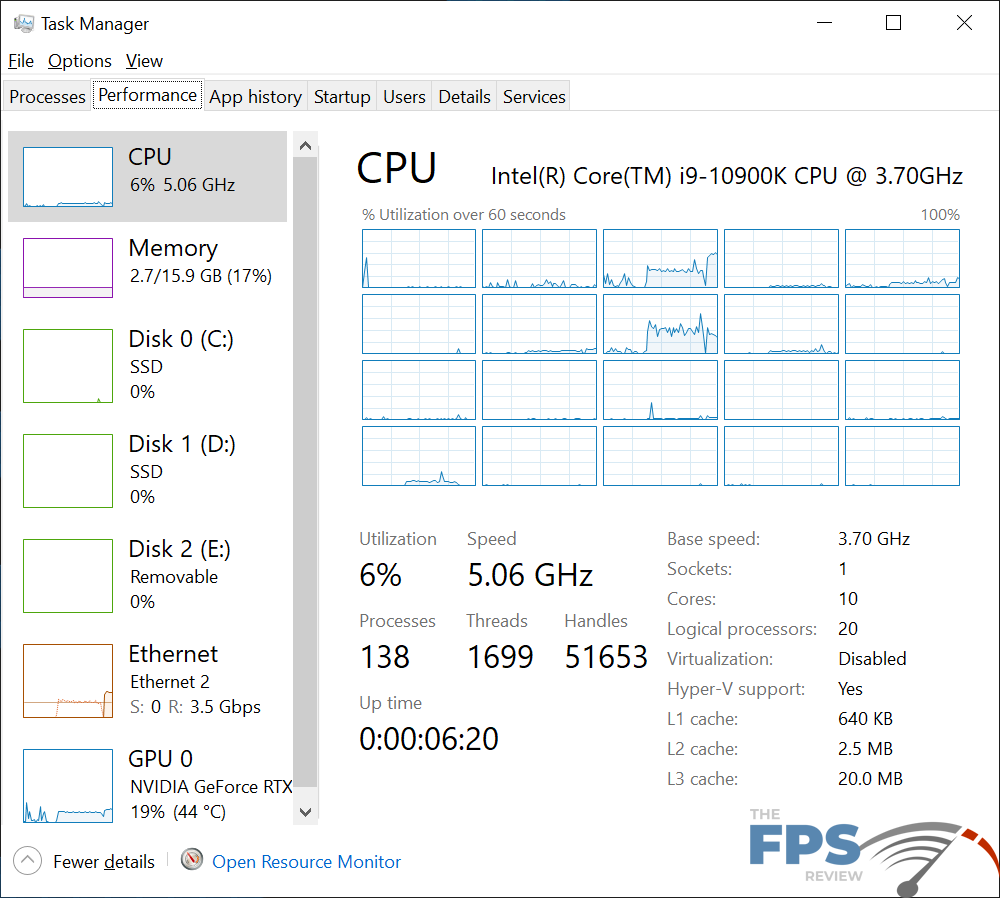1000x898 pixels.
Task: Click the "0:00:06:20" up time value
Action: coord(429,739)
